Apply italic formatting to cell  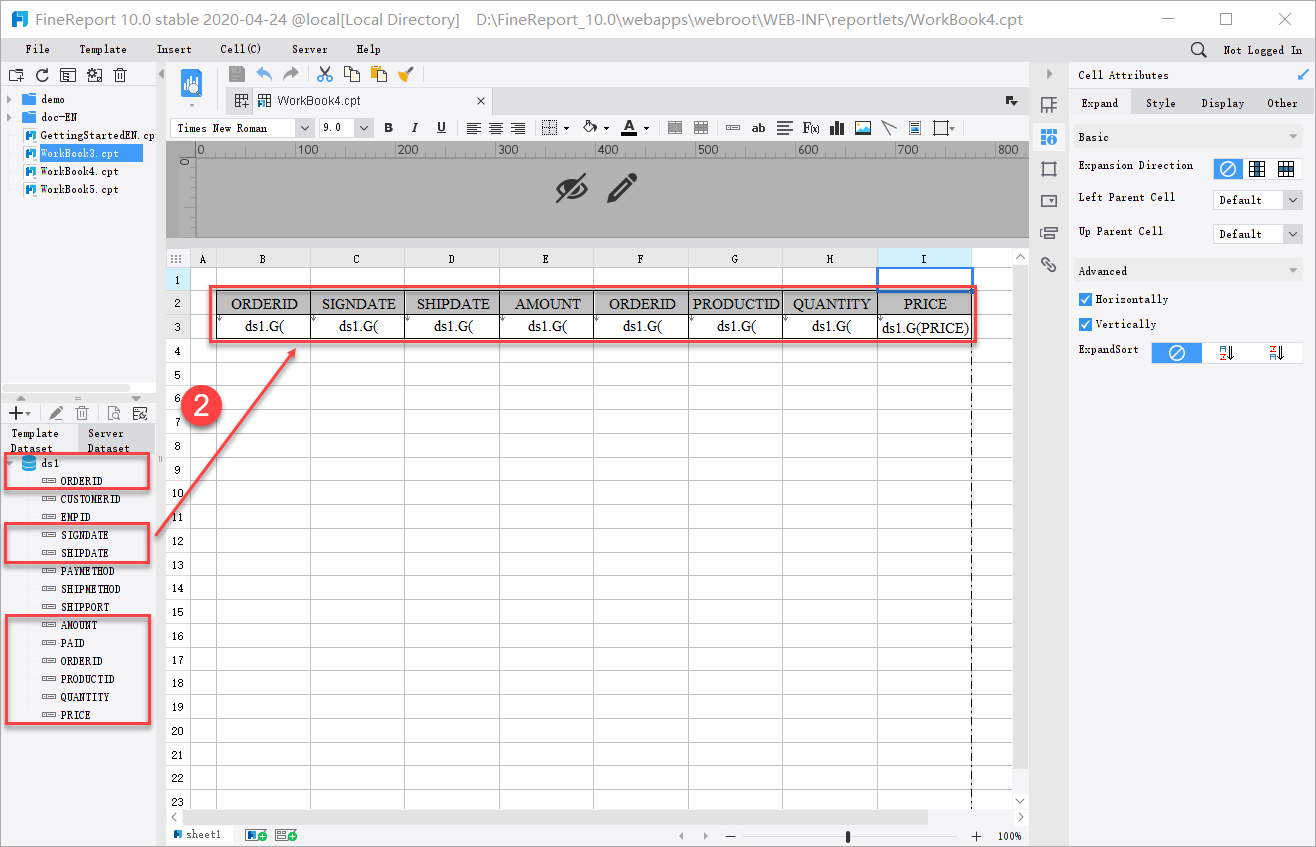(415, 128)
